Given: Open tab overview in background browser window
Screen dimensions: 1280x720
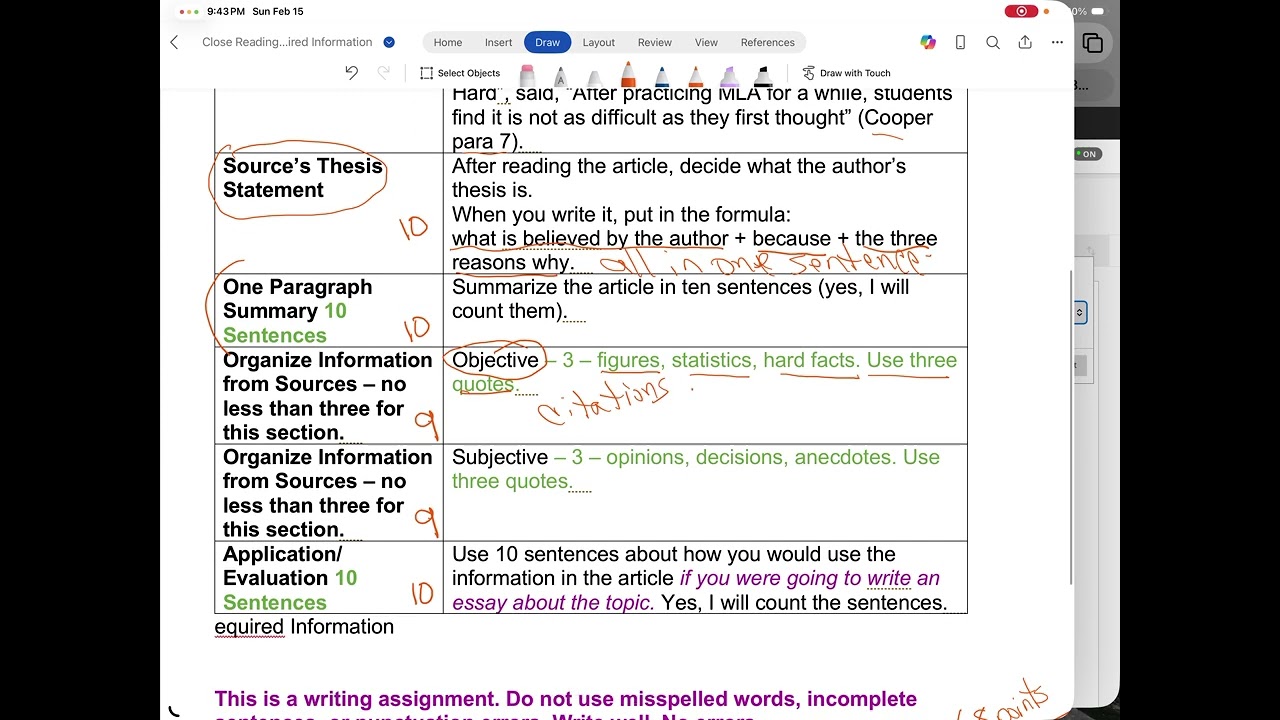Looking at the screenshot, I should pos(1093,43).
